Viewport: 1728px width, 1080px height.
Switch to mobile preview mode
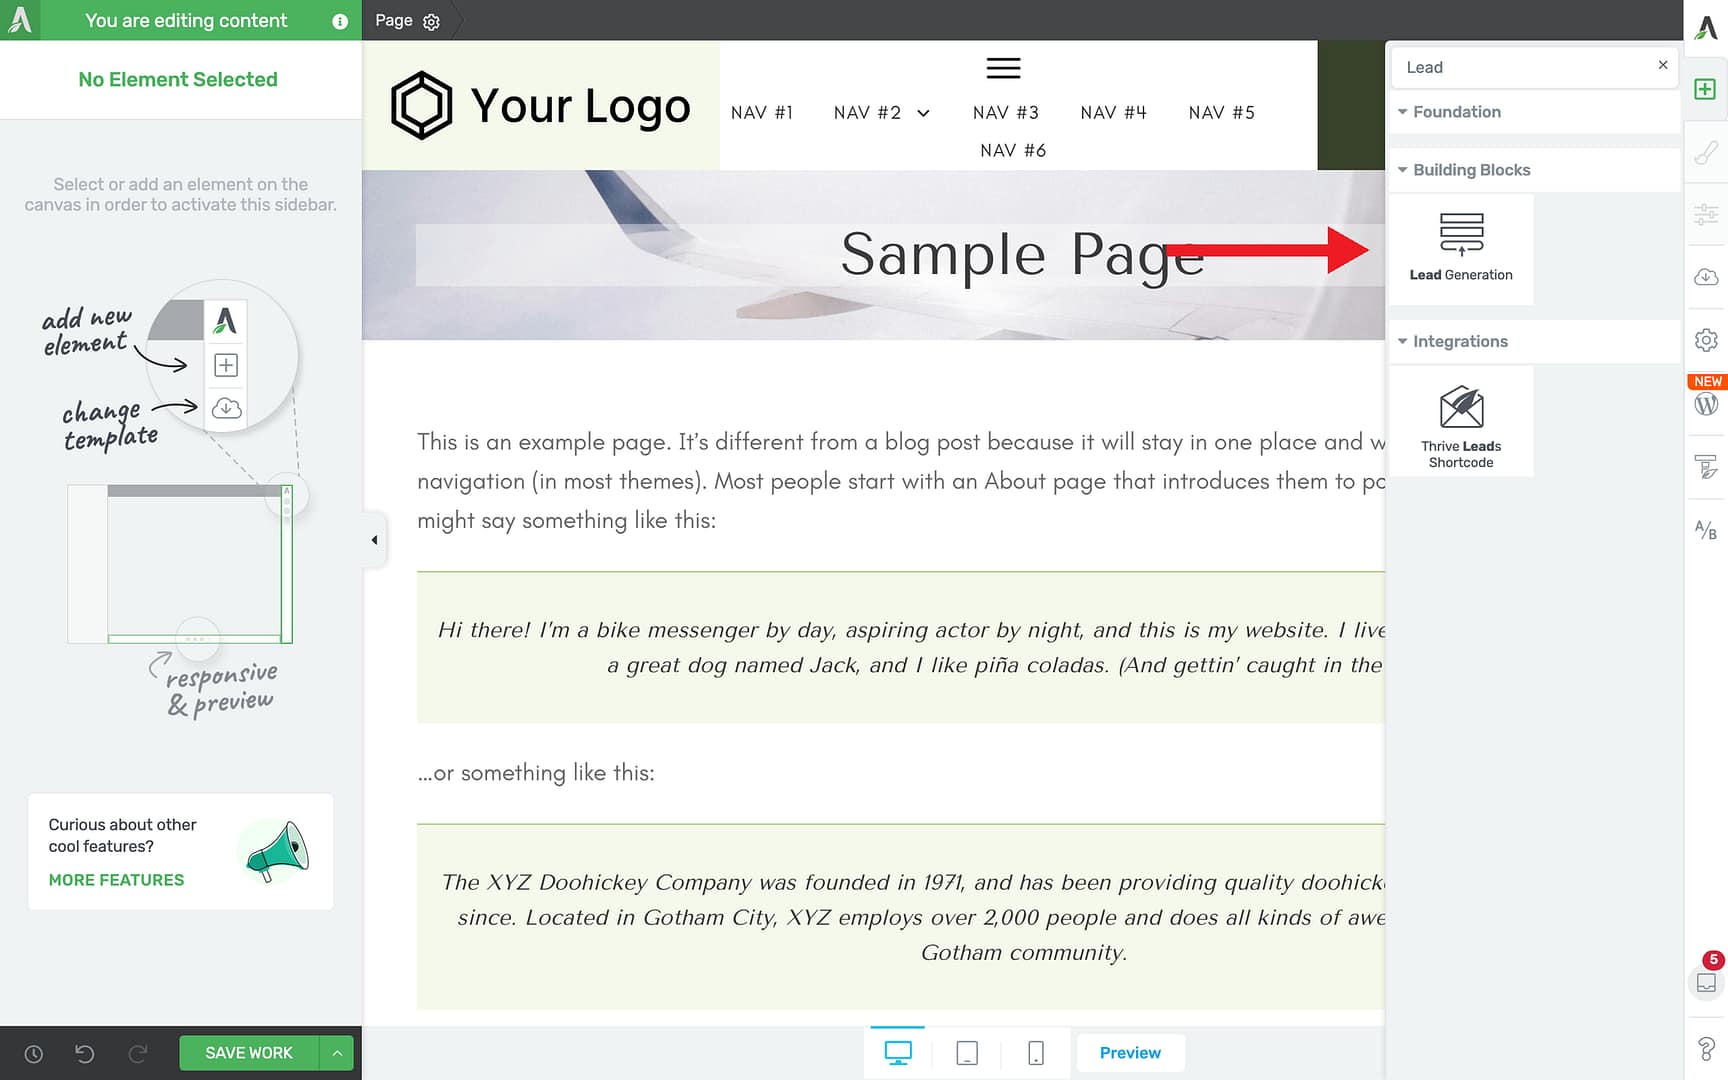pos(1035,1052)
